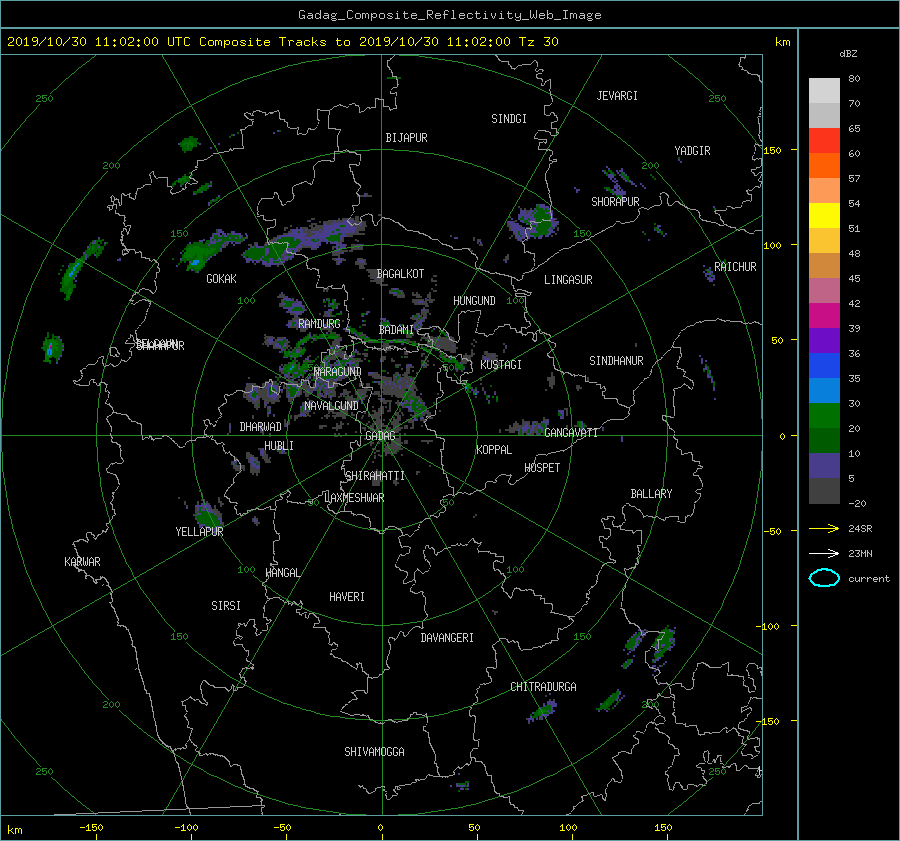Click the KOPPAL city label
The width and height of the screenshot is (900, 841).
click(494, 449)
